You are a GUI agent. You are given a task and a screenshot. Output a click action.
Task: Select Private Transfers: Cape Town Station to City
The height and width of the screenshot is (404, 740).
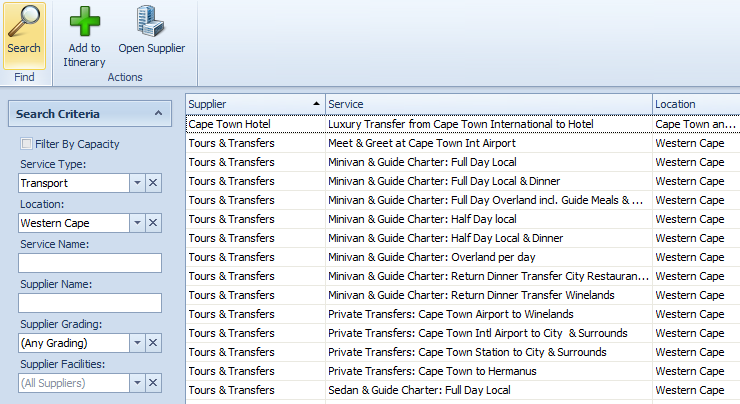pos(488,352)
